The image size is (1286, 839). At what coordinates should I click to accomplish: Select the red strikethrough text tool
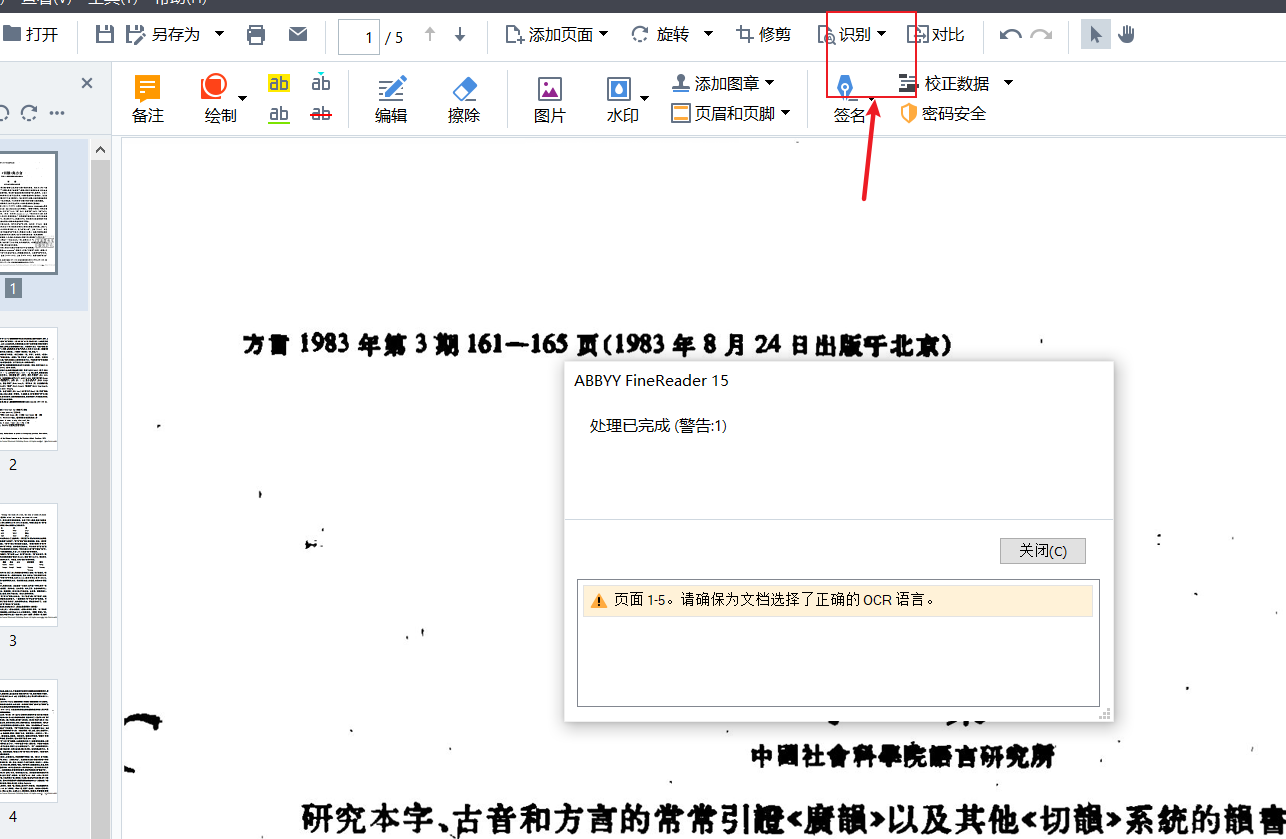[x=321, y=114]
